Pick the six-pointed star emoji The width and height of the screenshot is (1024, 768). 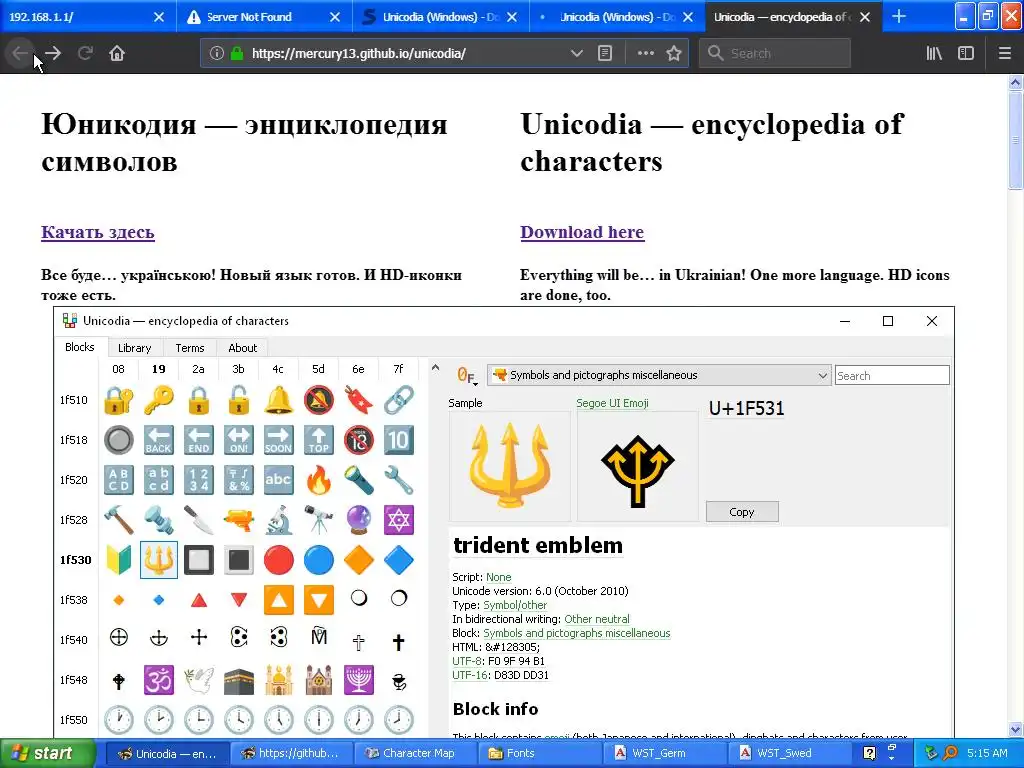398,520
